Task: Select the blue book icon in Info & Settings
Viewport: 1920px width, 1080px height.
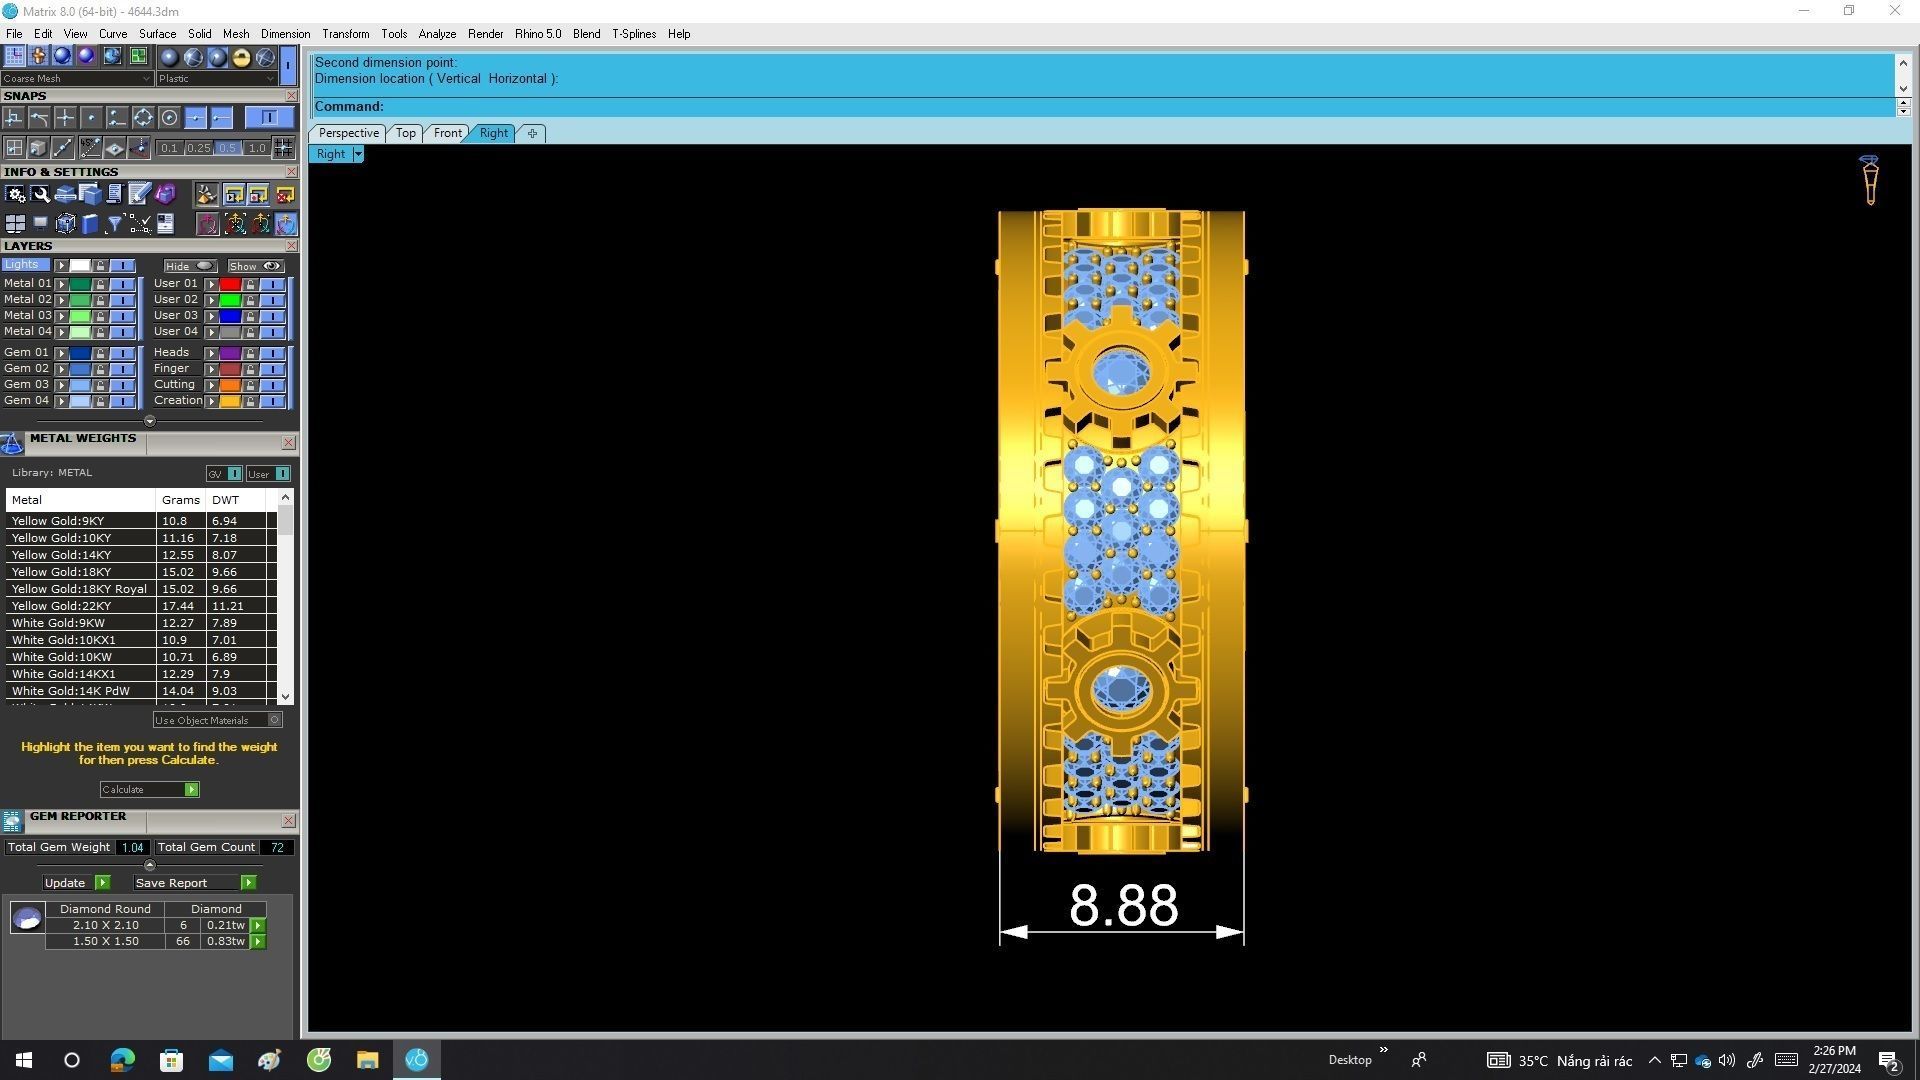Action: pos(90,224)
